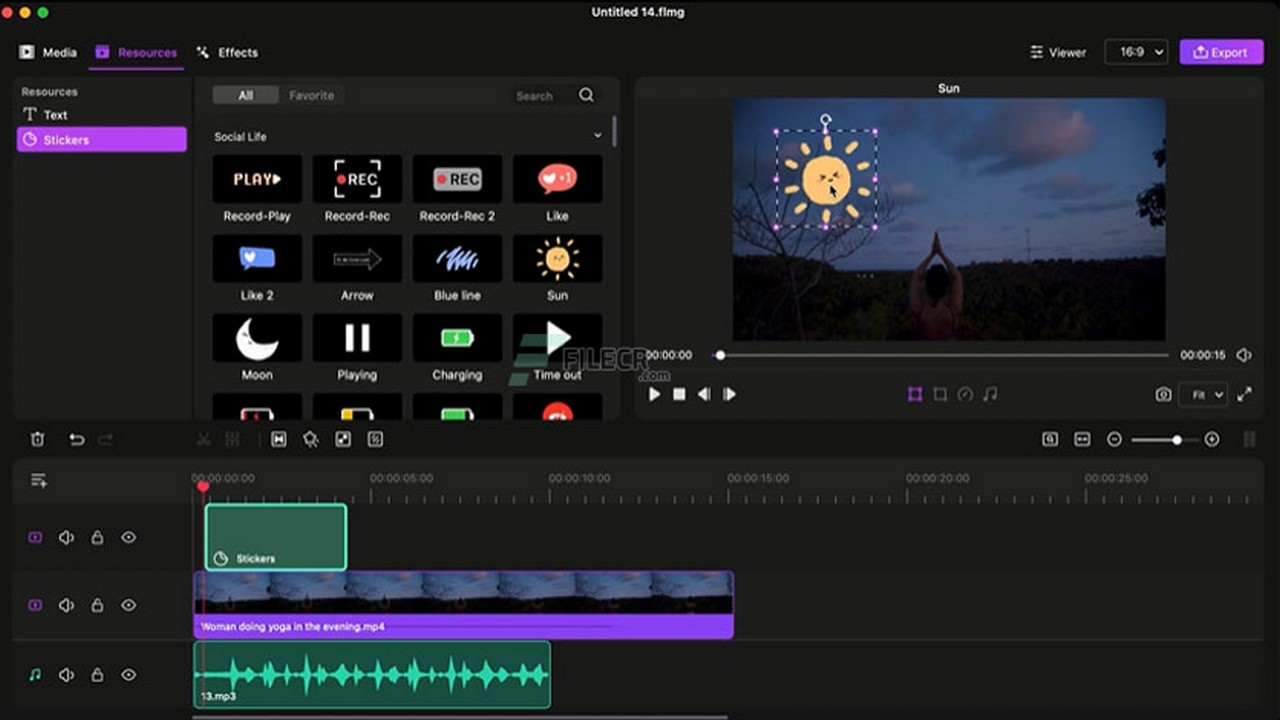
Task: Zoom in timeline with plus icon
Action: click(1211, 439)
